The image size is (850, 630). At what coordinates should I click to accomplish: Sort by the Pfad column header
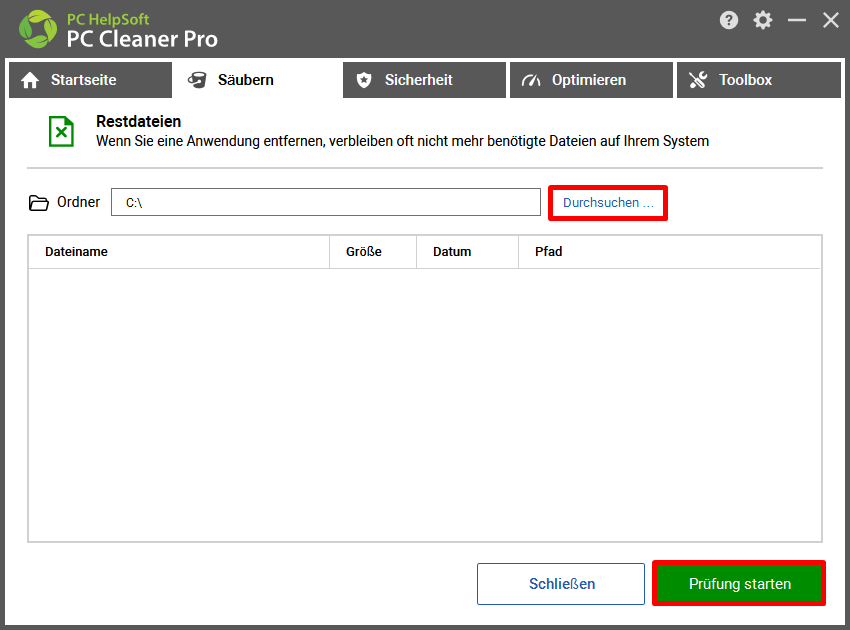(669, 252)
